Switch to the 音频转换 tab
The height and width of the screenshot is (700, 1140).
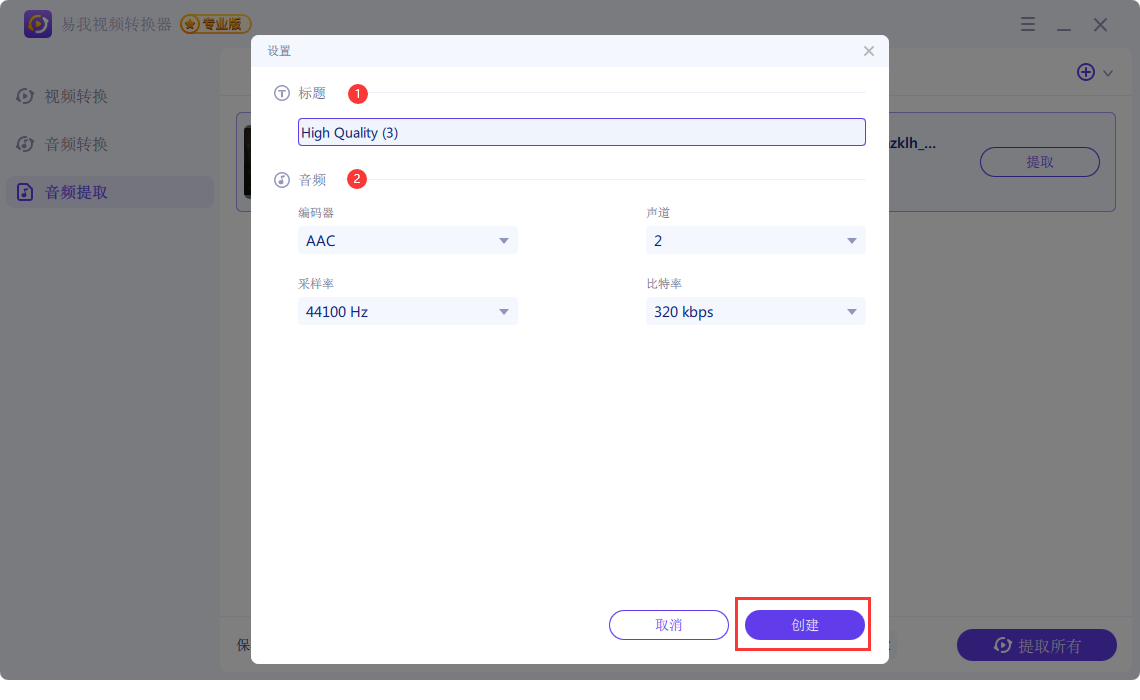point(76,144)
